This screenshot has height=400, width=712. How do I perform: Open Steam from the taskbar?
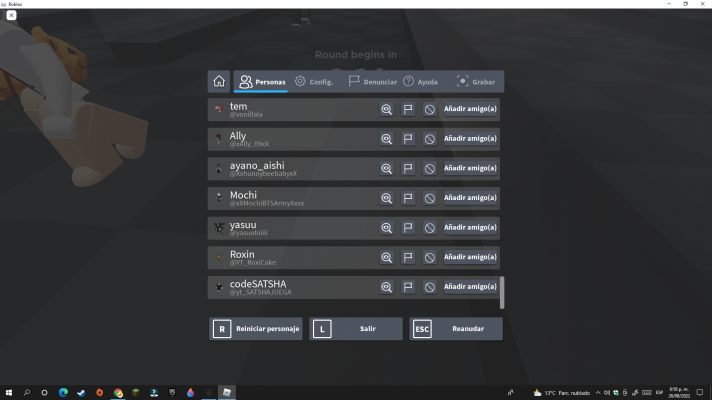(81, 392)
